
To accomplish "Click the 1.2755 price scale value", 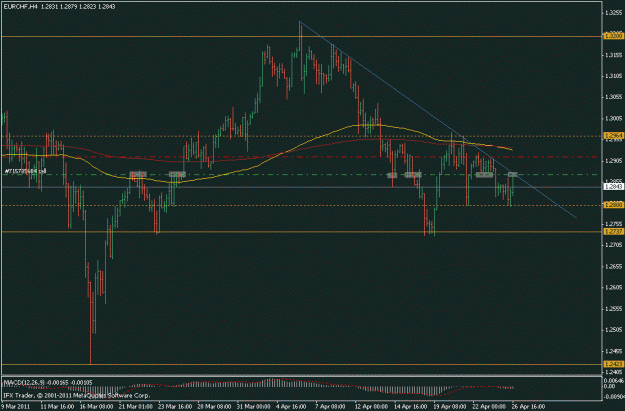I will point(613,224).
